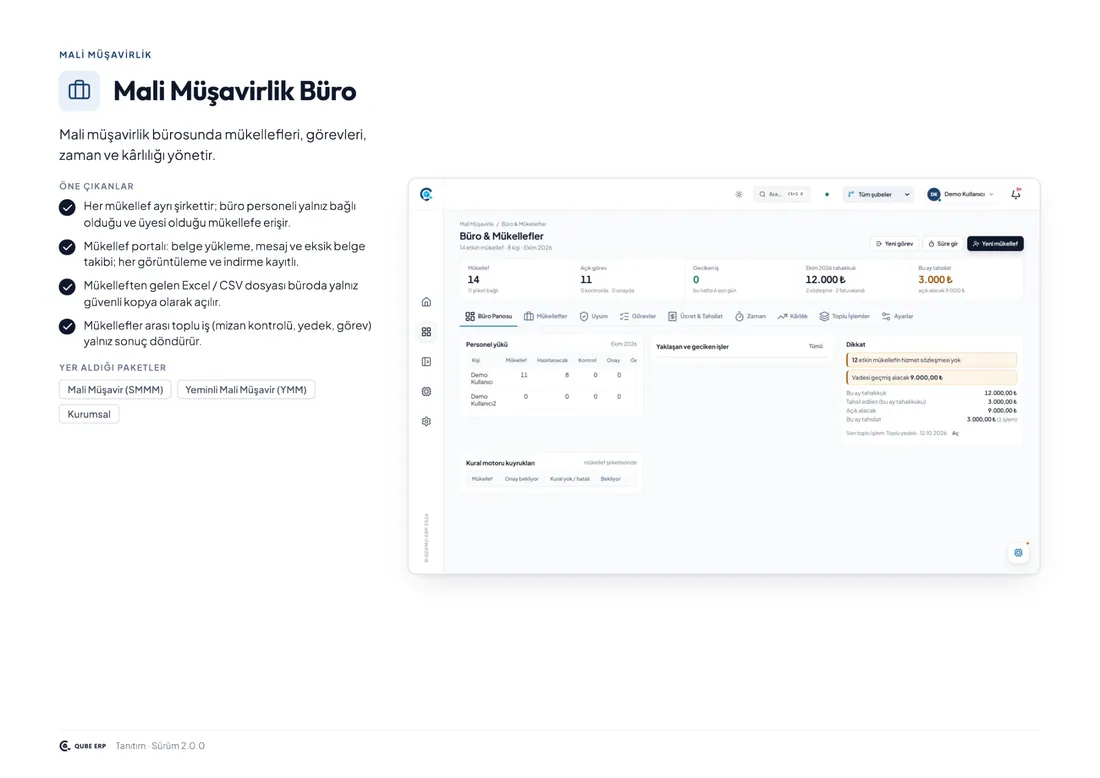
Task: Open the Kârlılık tab
Action: point(793,316)
